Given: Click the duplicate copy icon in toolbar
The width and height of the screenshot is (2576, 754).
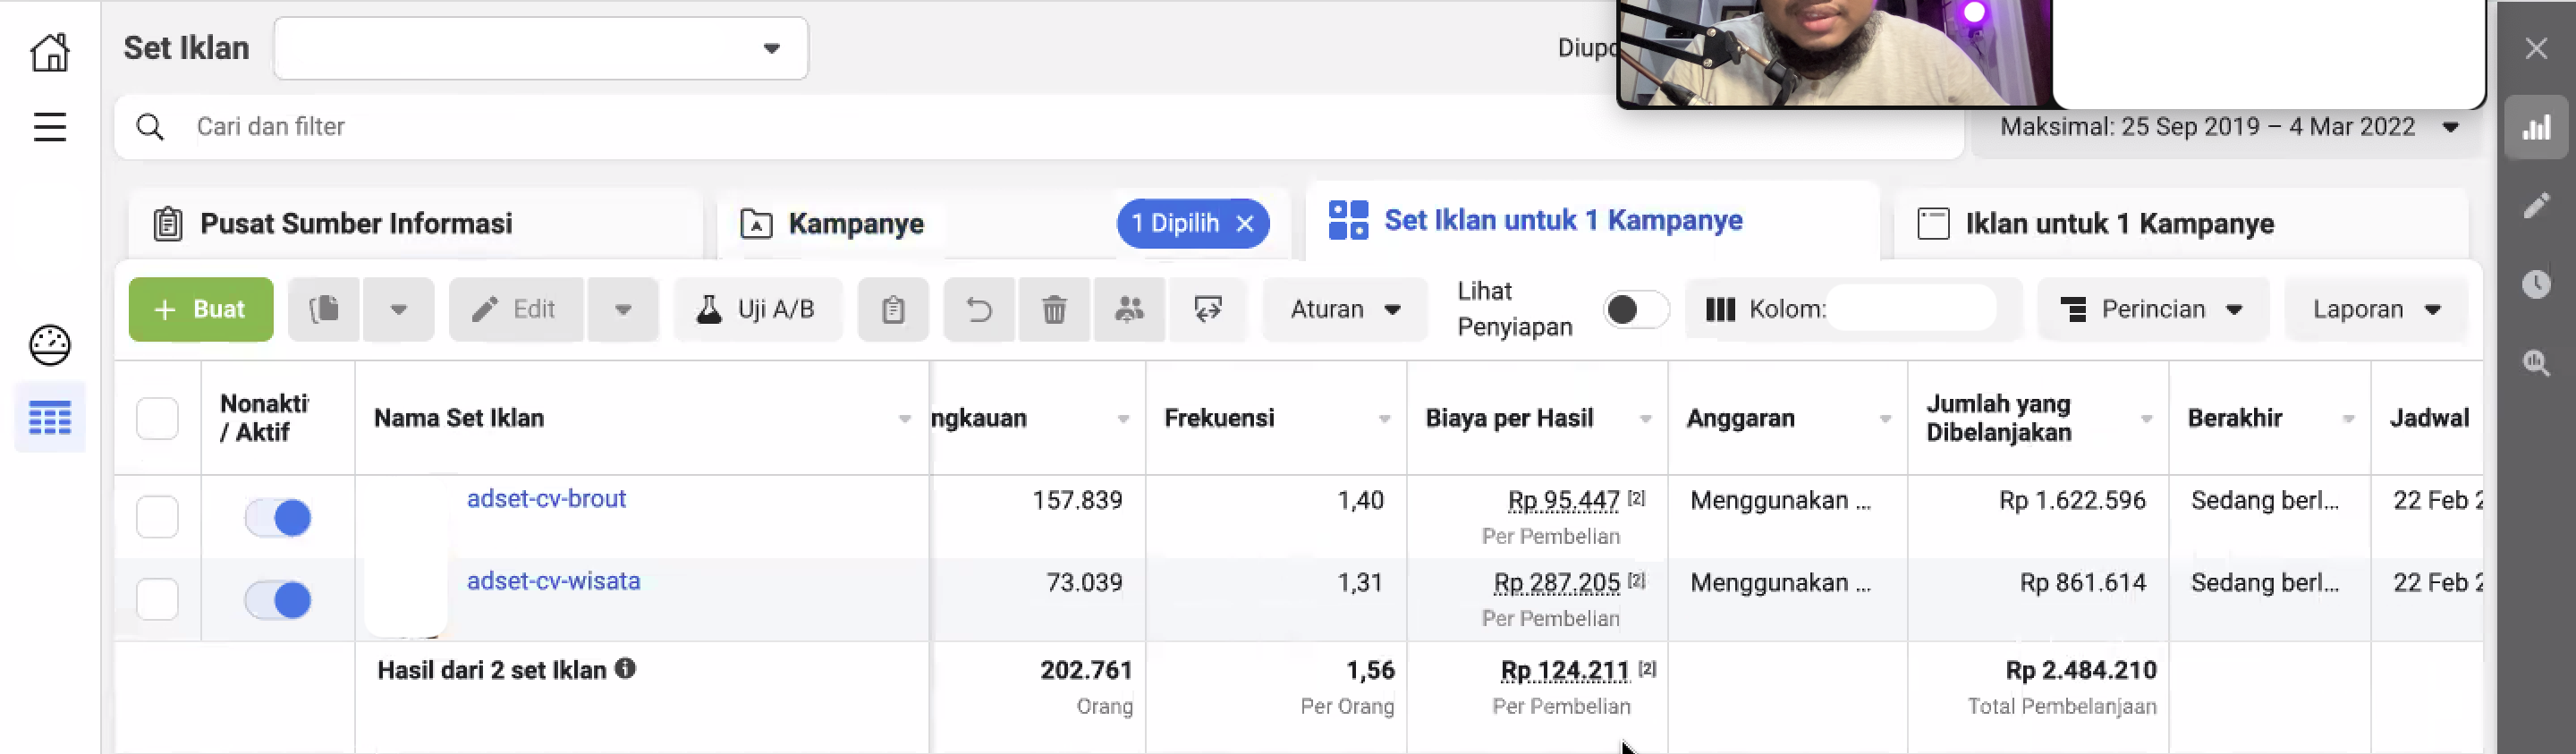Looking at the screenshot, I should (324, 310).
